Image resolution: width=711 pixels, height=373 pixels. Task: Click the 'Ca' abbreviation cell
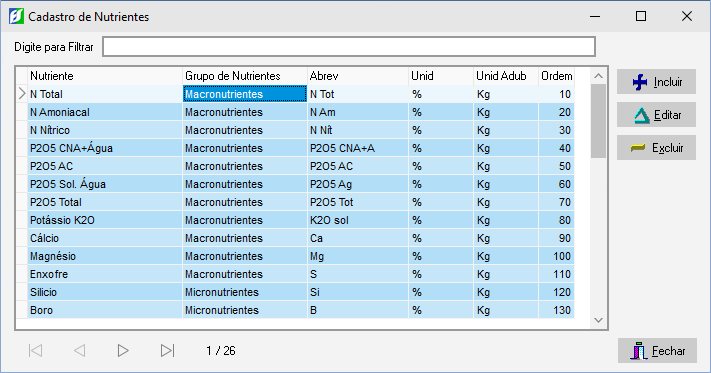pos(358,238)
